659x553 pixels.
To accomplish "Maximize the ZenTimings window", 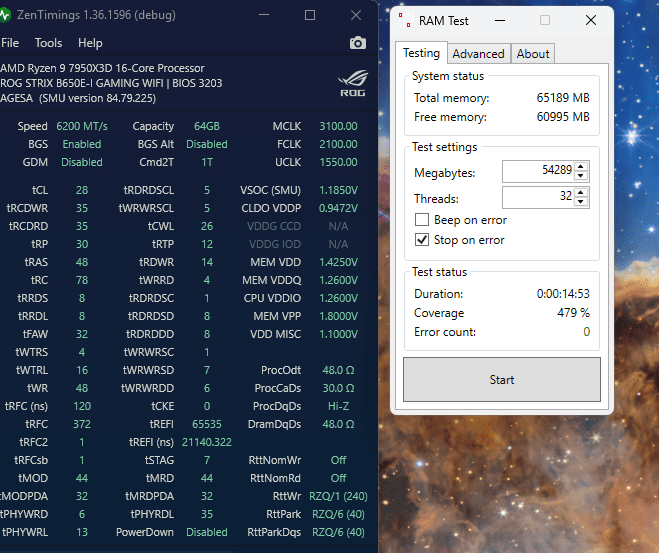I will click(310, 15).
